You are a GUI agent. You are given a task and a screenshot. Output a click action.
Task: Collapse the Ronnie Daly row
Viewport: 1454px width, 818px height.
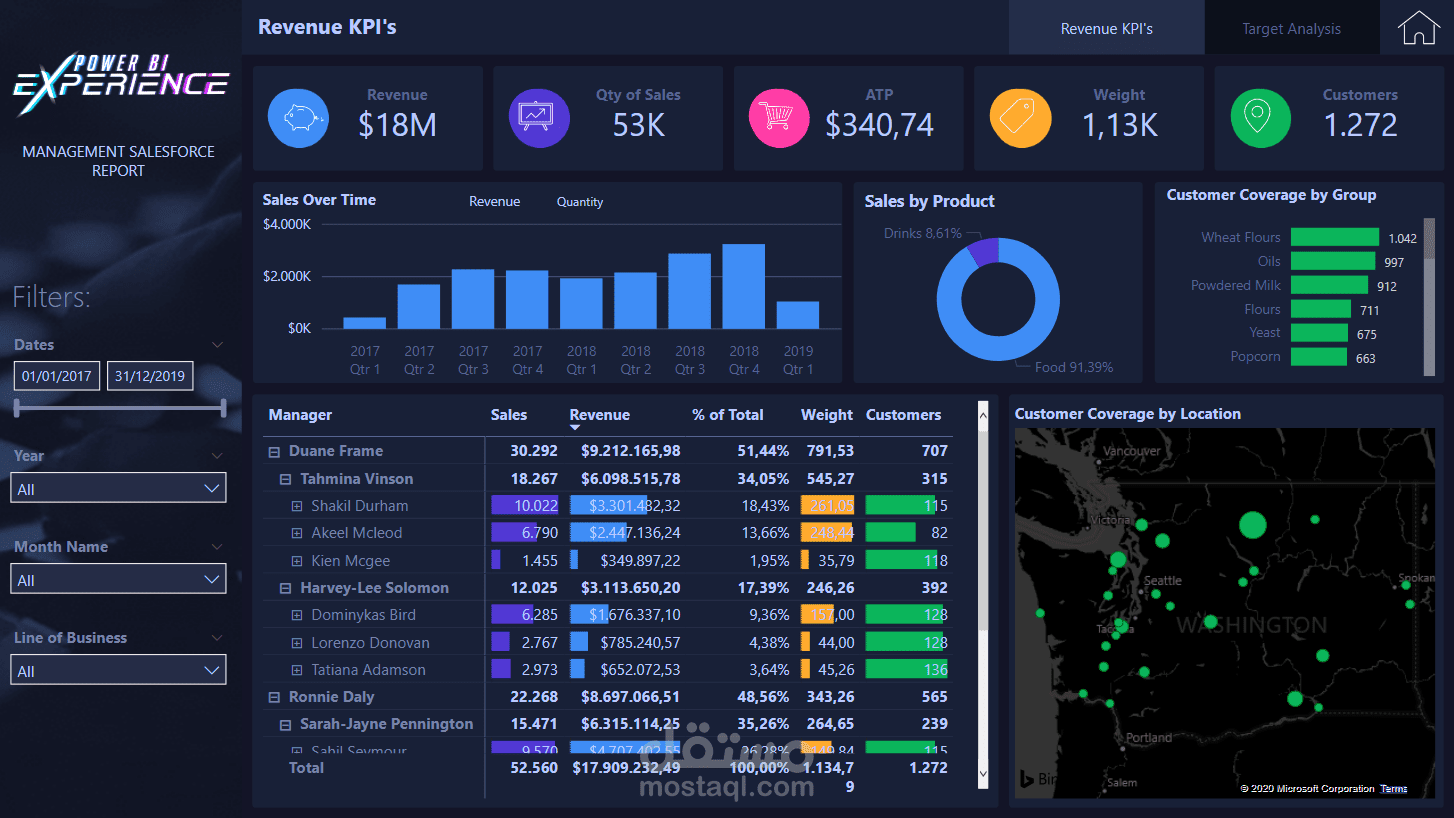(274, 697)
